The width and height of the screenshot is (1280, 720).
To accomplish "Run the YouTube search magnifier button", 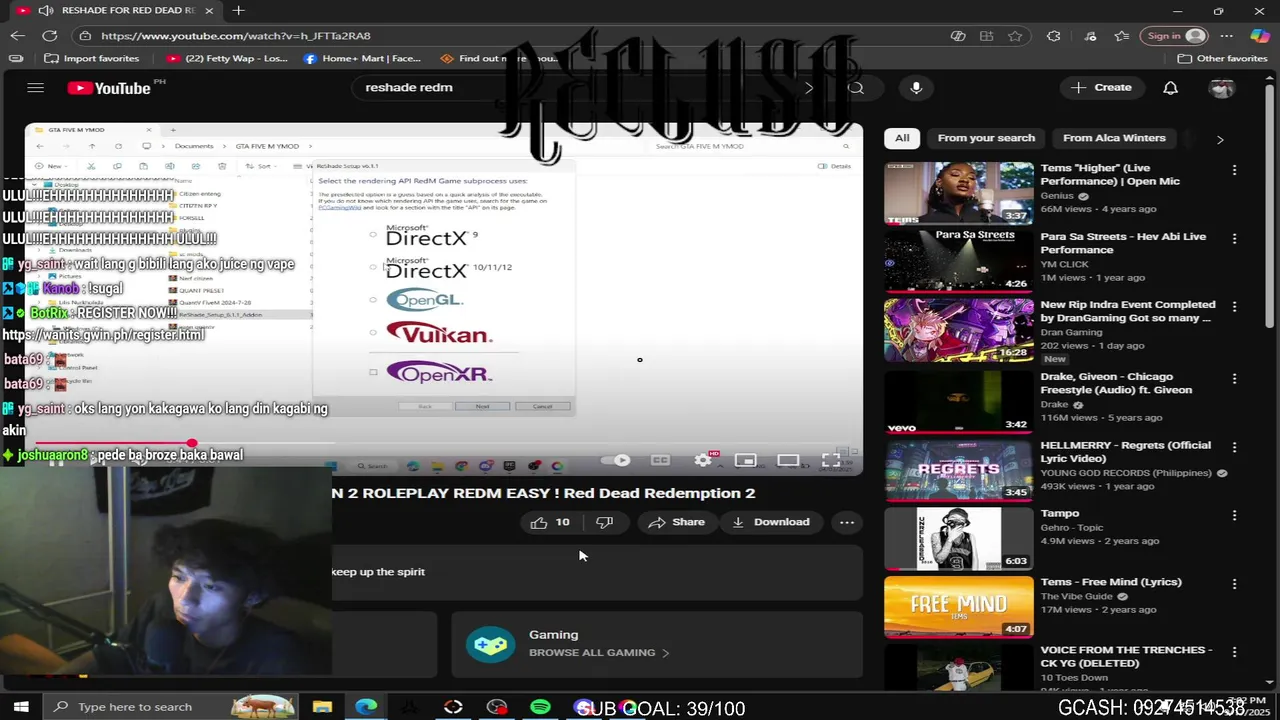I will (x=856, y=88).
